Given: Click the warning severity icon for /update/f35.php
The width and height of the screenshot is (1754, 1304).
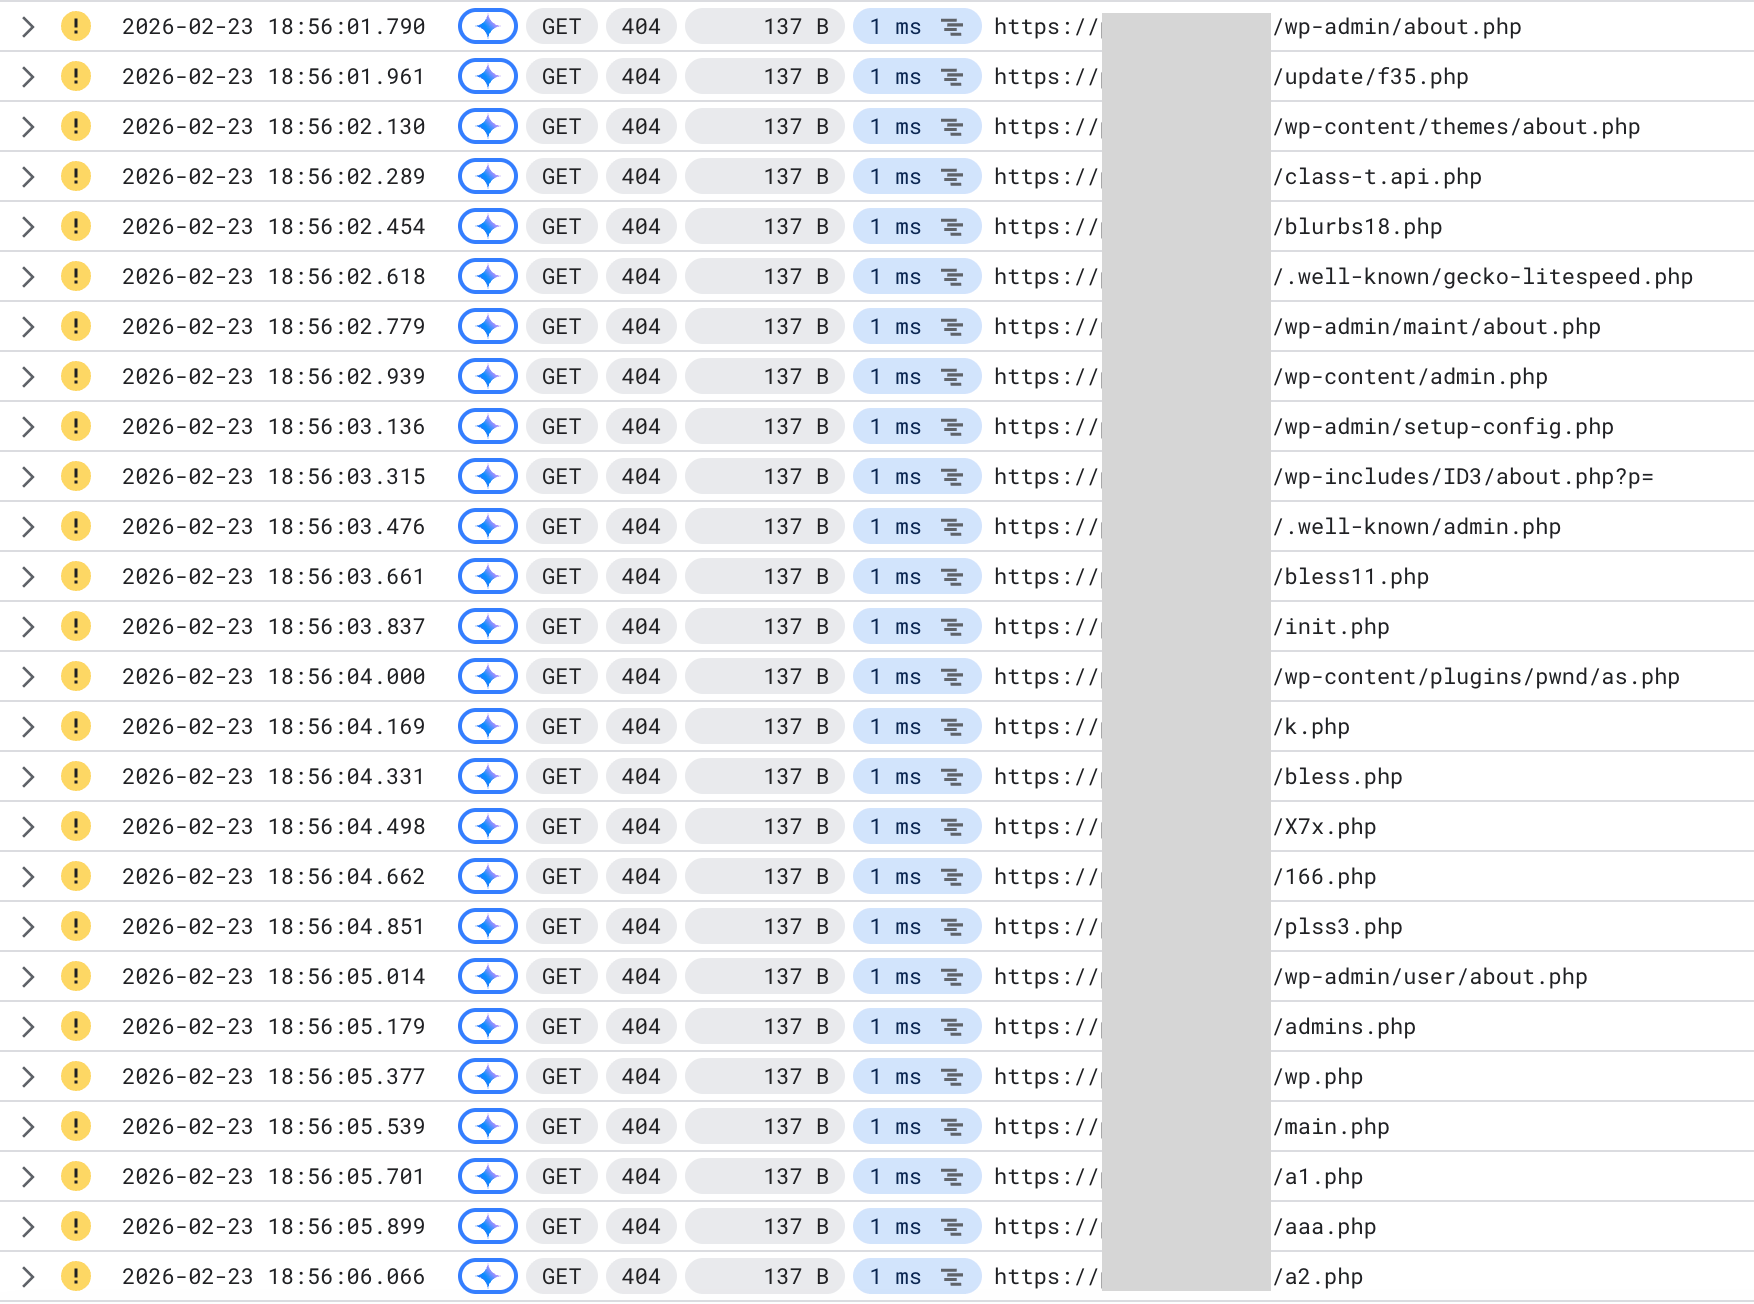Looking at the screenshot, I should [x=75, y=76].
